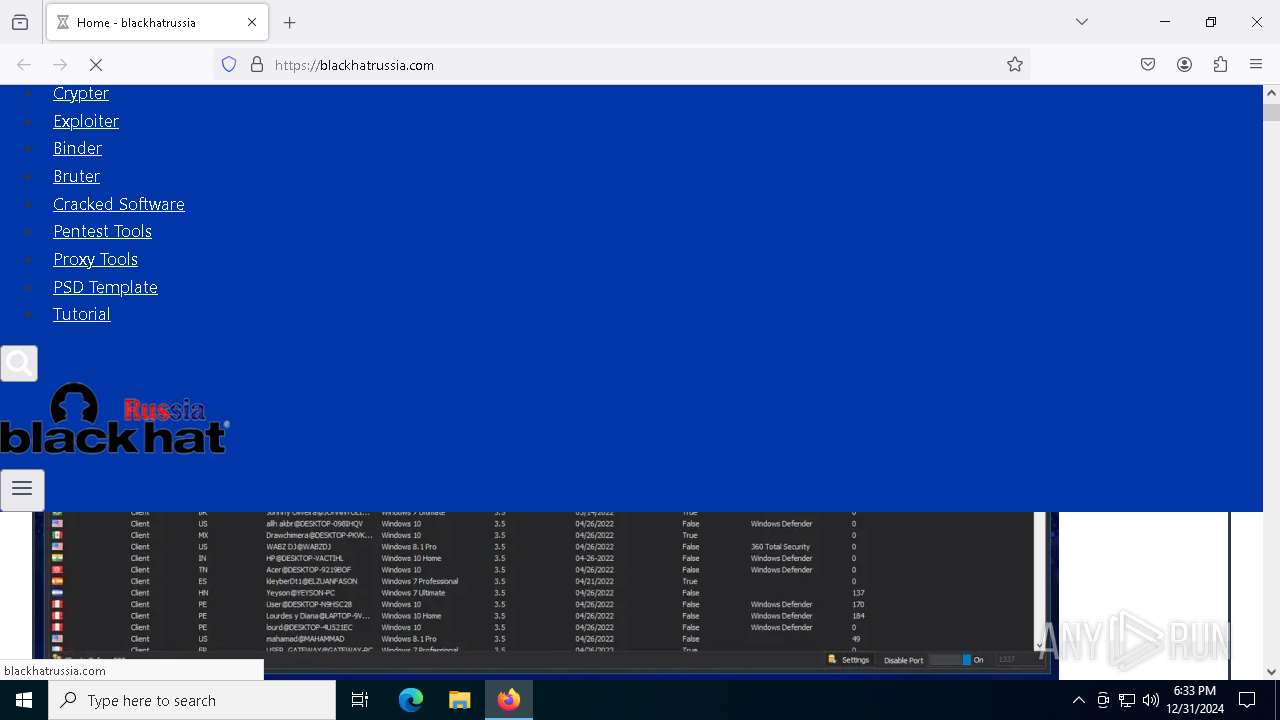This screenshot has height=720, width=1280.
Task: Open Task View on the taskbar
Action: 360,700
